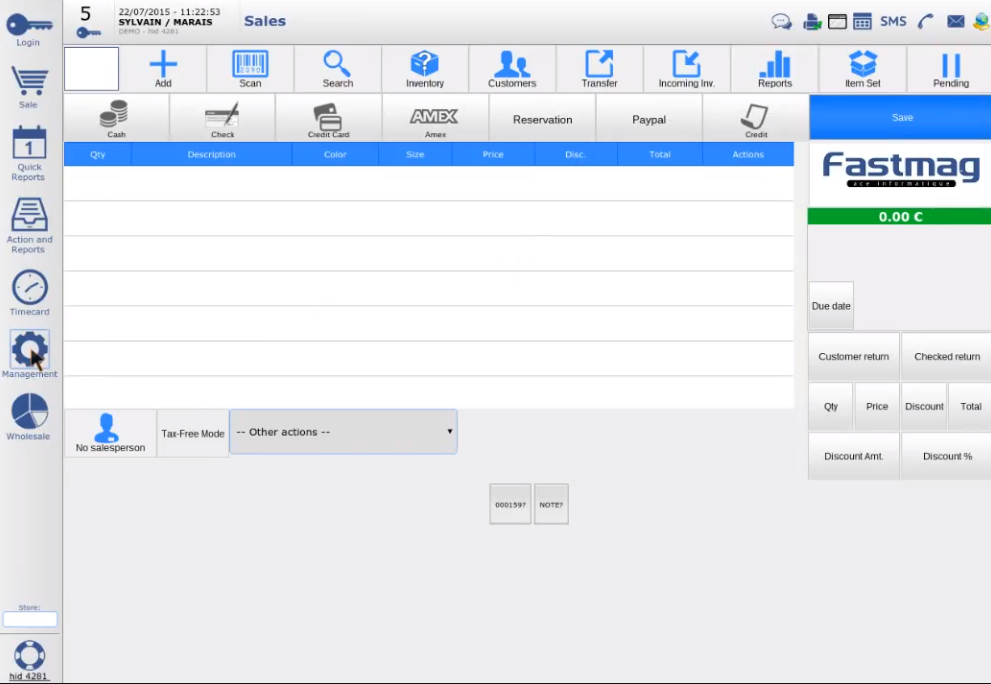Click the printer icon in header

coord(812,21)
